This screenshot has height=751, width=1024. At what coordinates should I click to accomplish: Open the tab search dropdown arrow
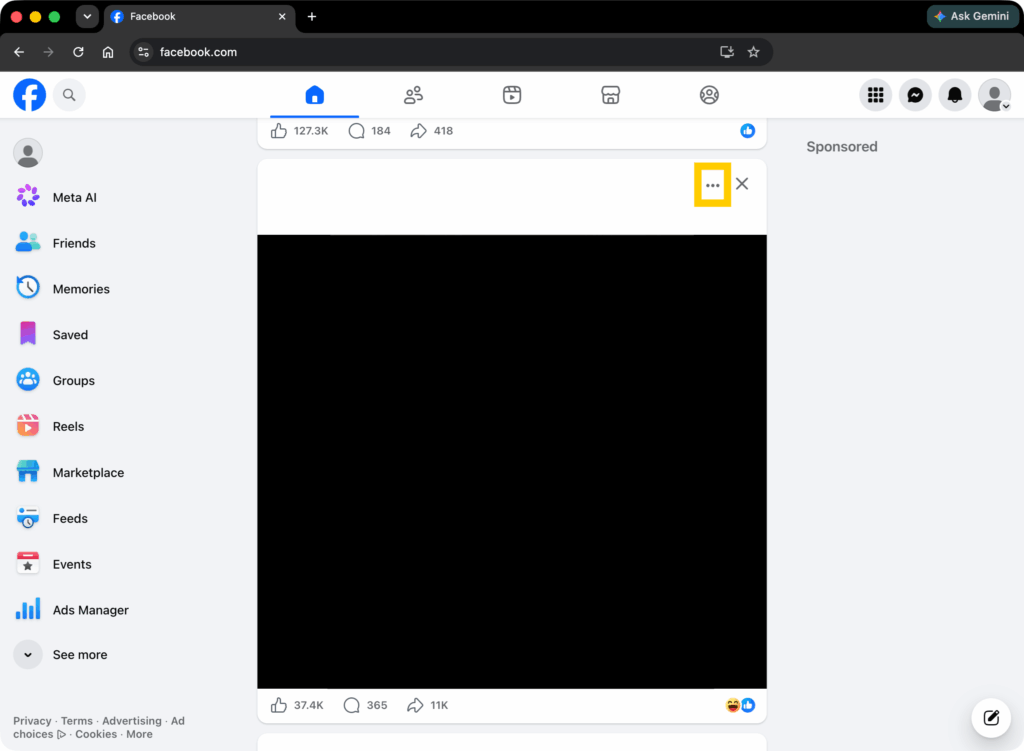pyautogui.click(x=87, y=16)
